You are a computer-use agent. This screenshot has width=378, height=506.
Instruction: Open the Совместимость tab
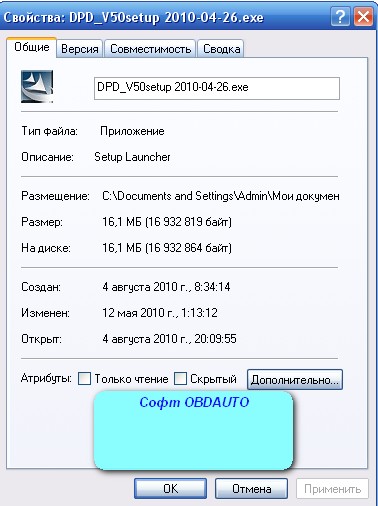(150, 49)
